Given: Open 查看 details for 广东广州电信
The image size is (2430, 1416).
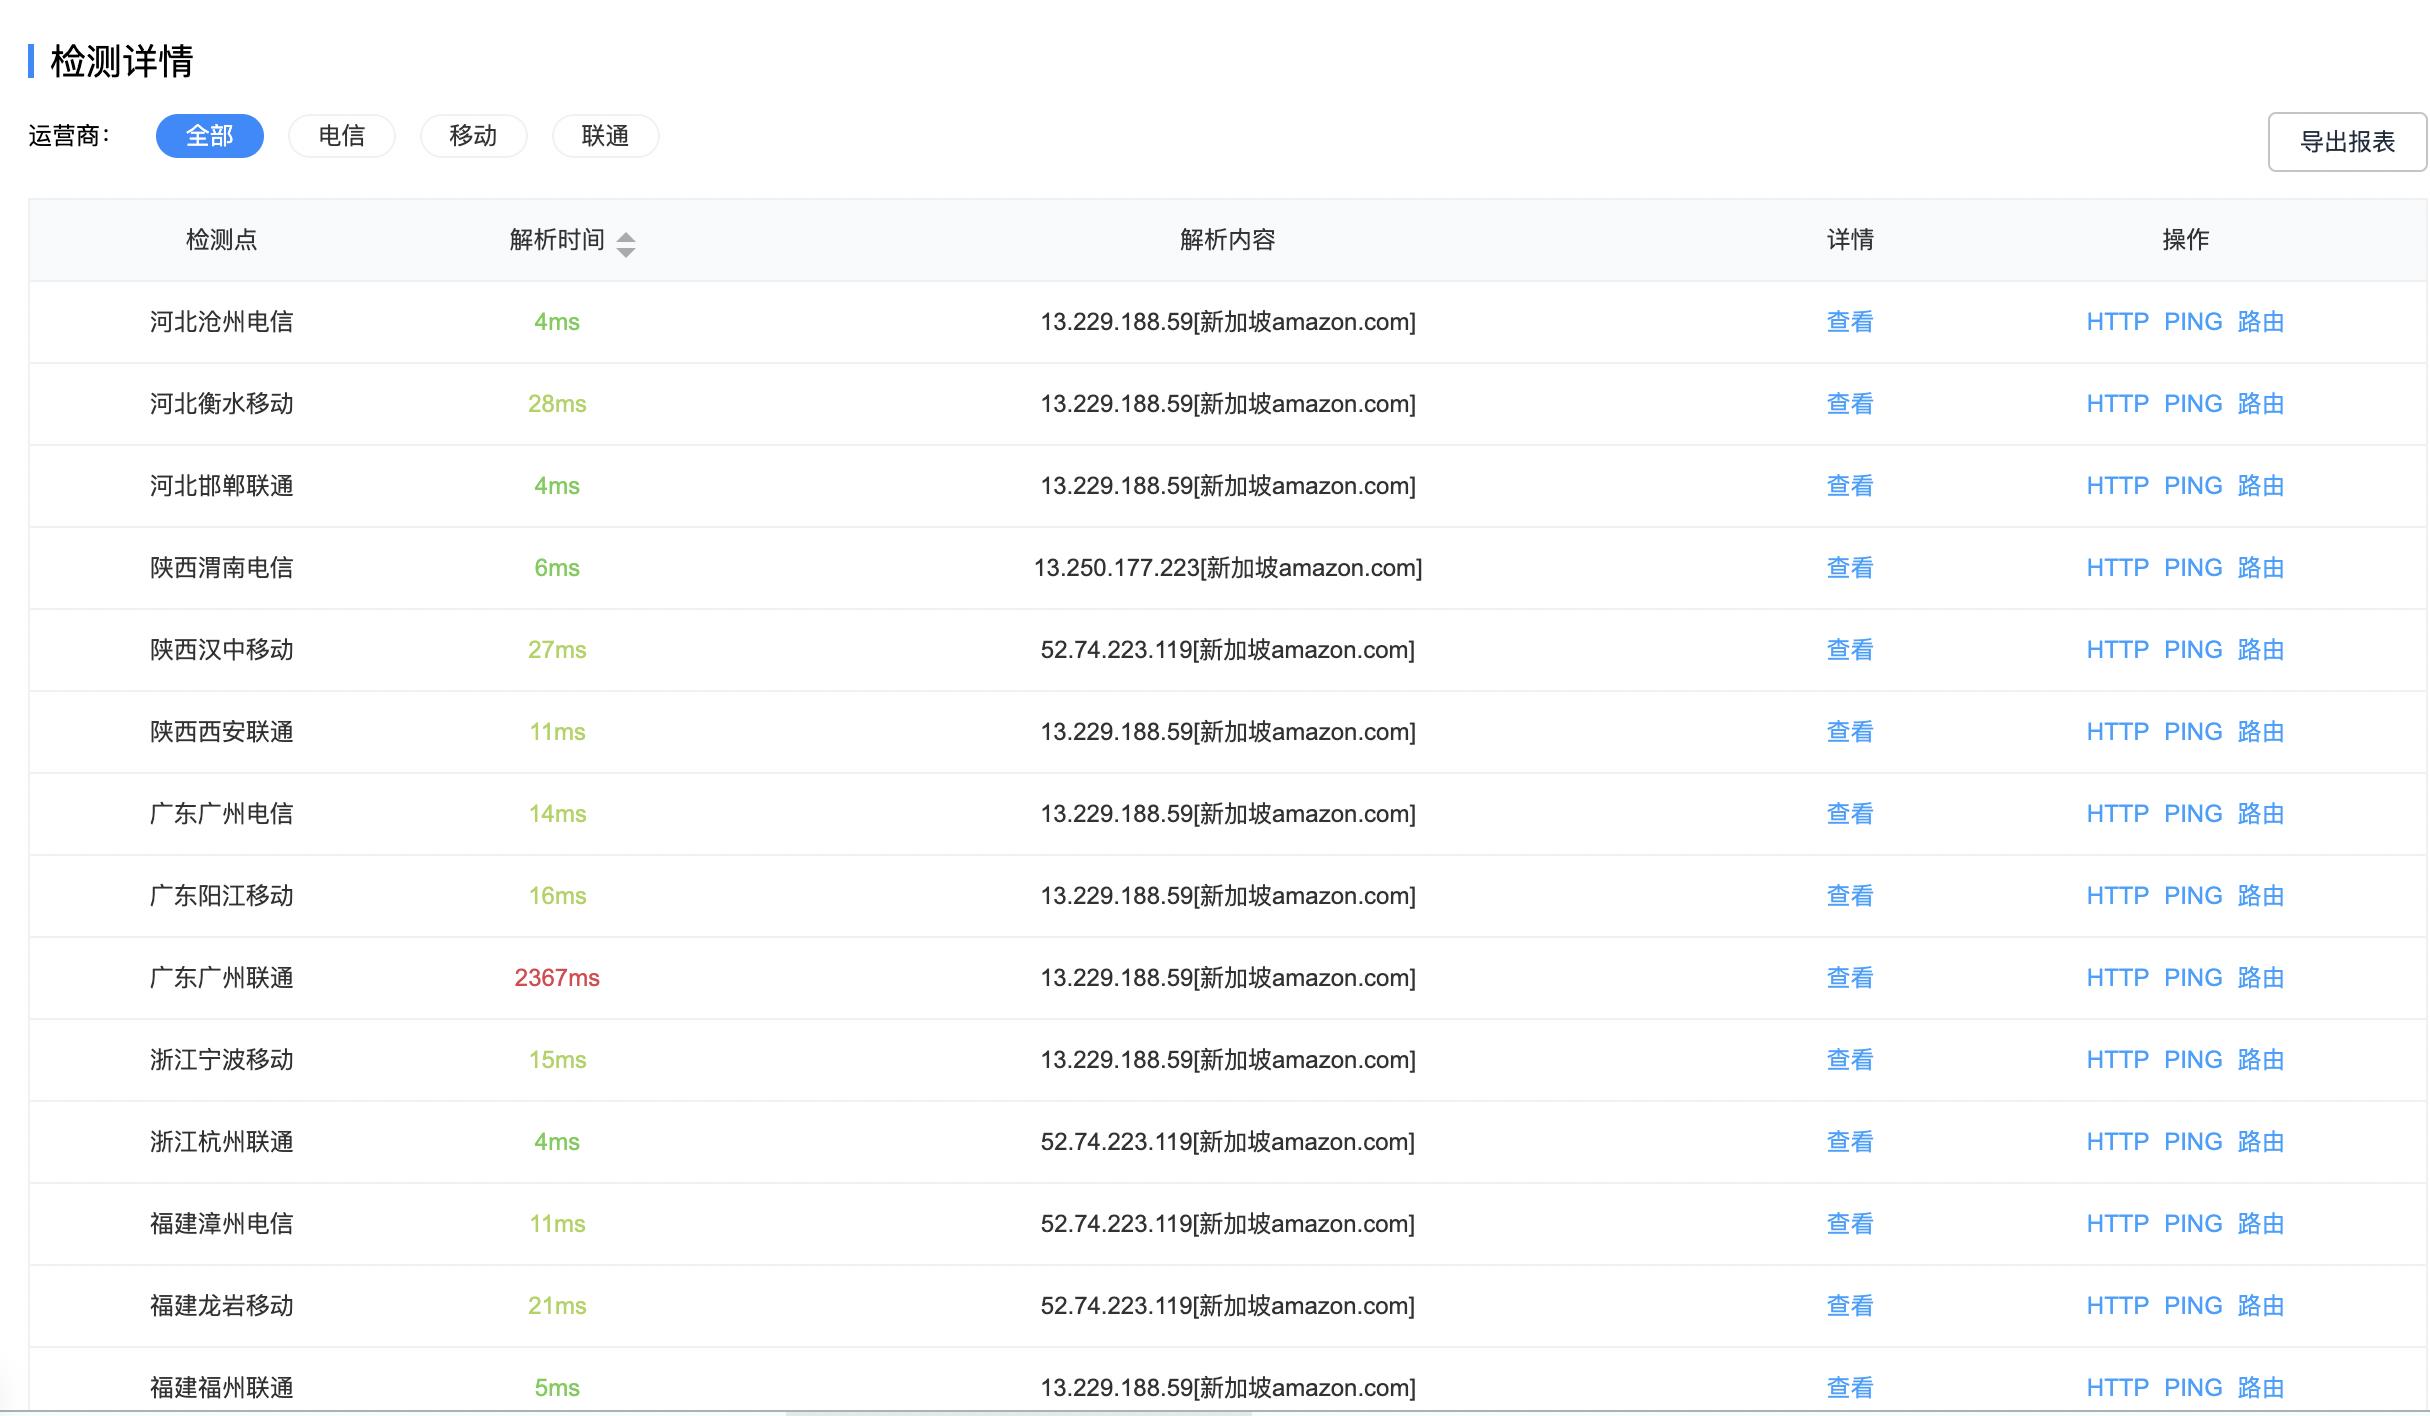Looking at the screenshot, I should 1850,814.
